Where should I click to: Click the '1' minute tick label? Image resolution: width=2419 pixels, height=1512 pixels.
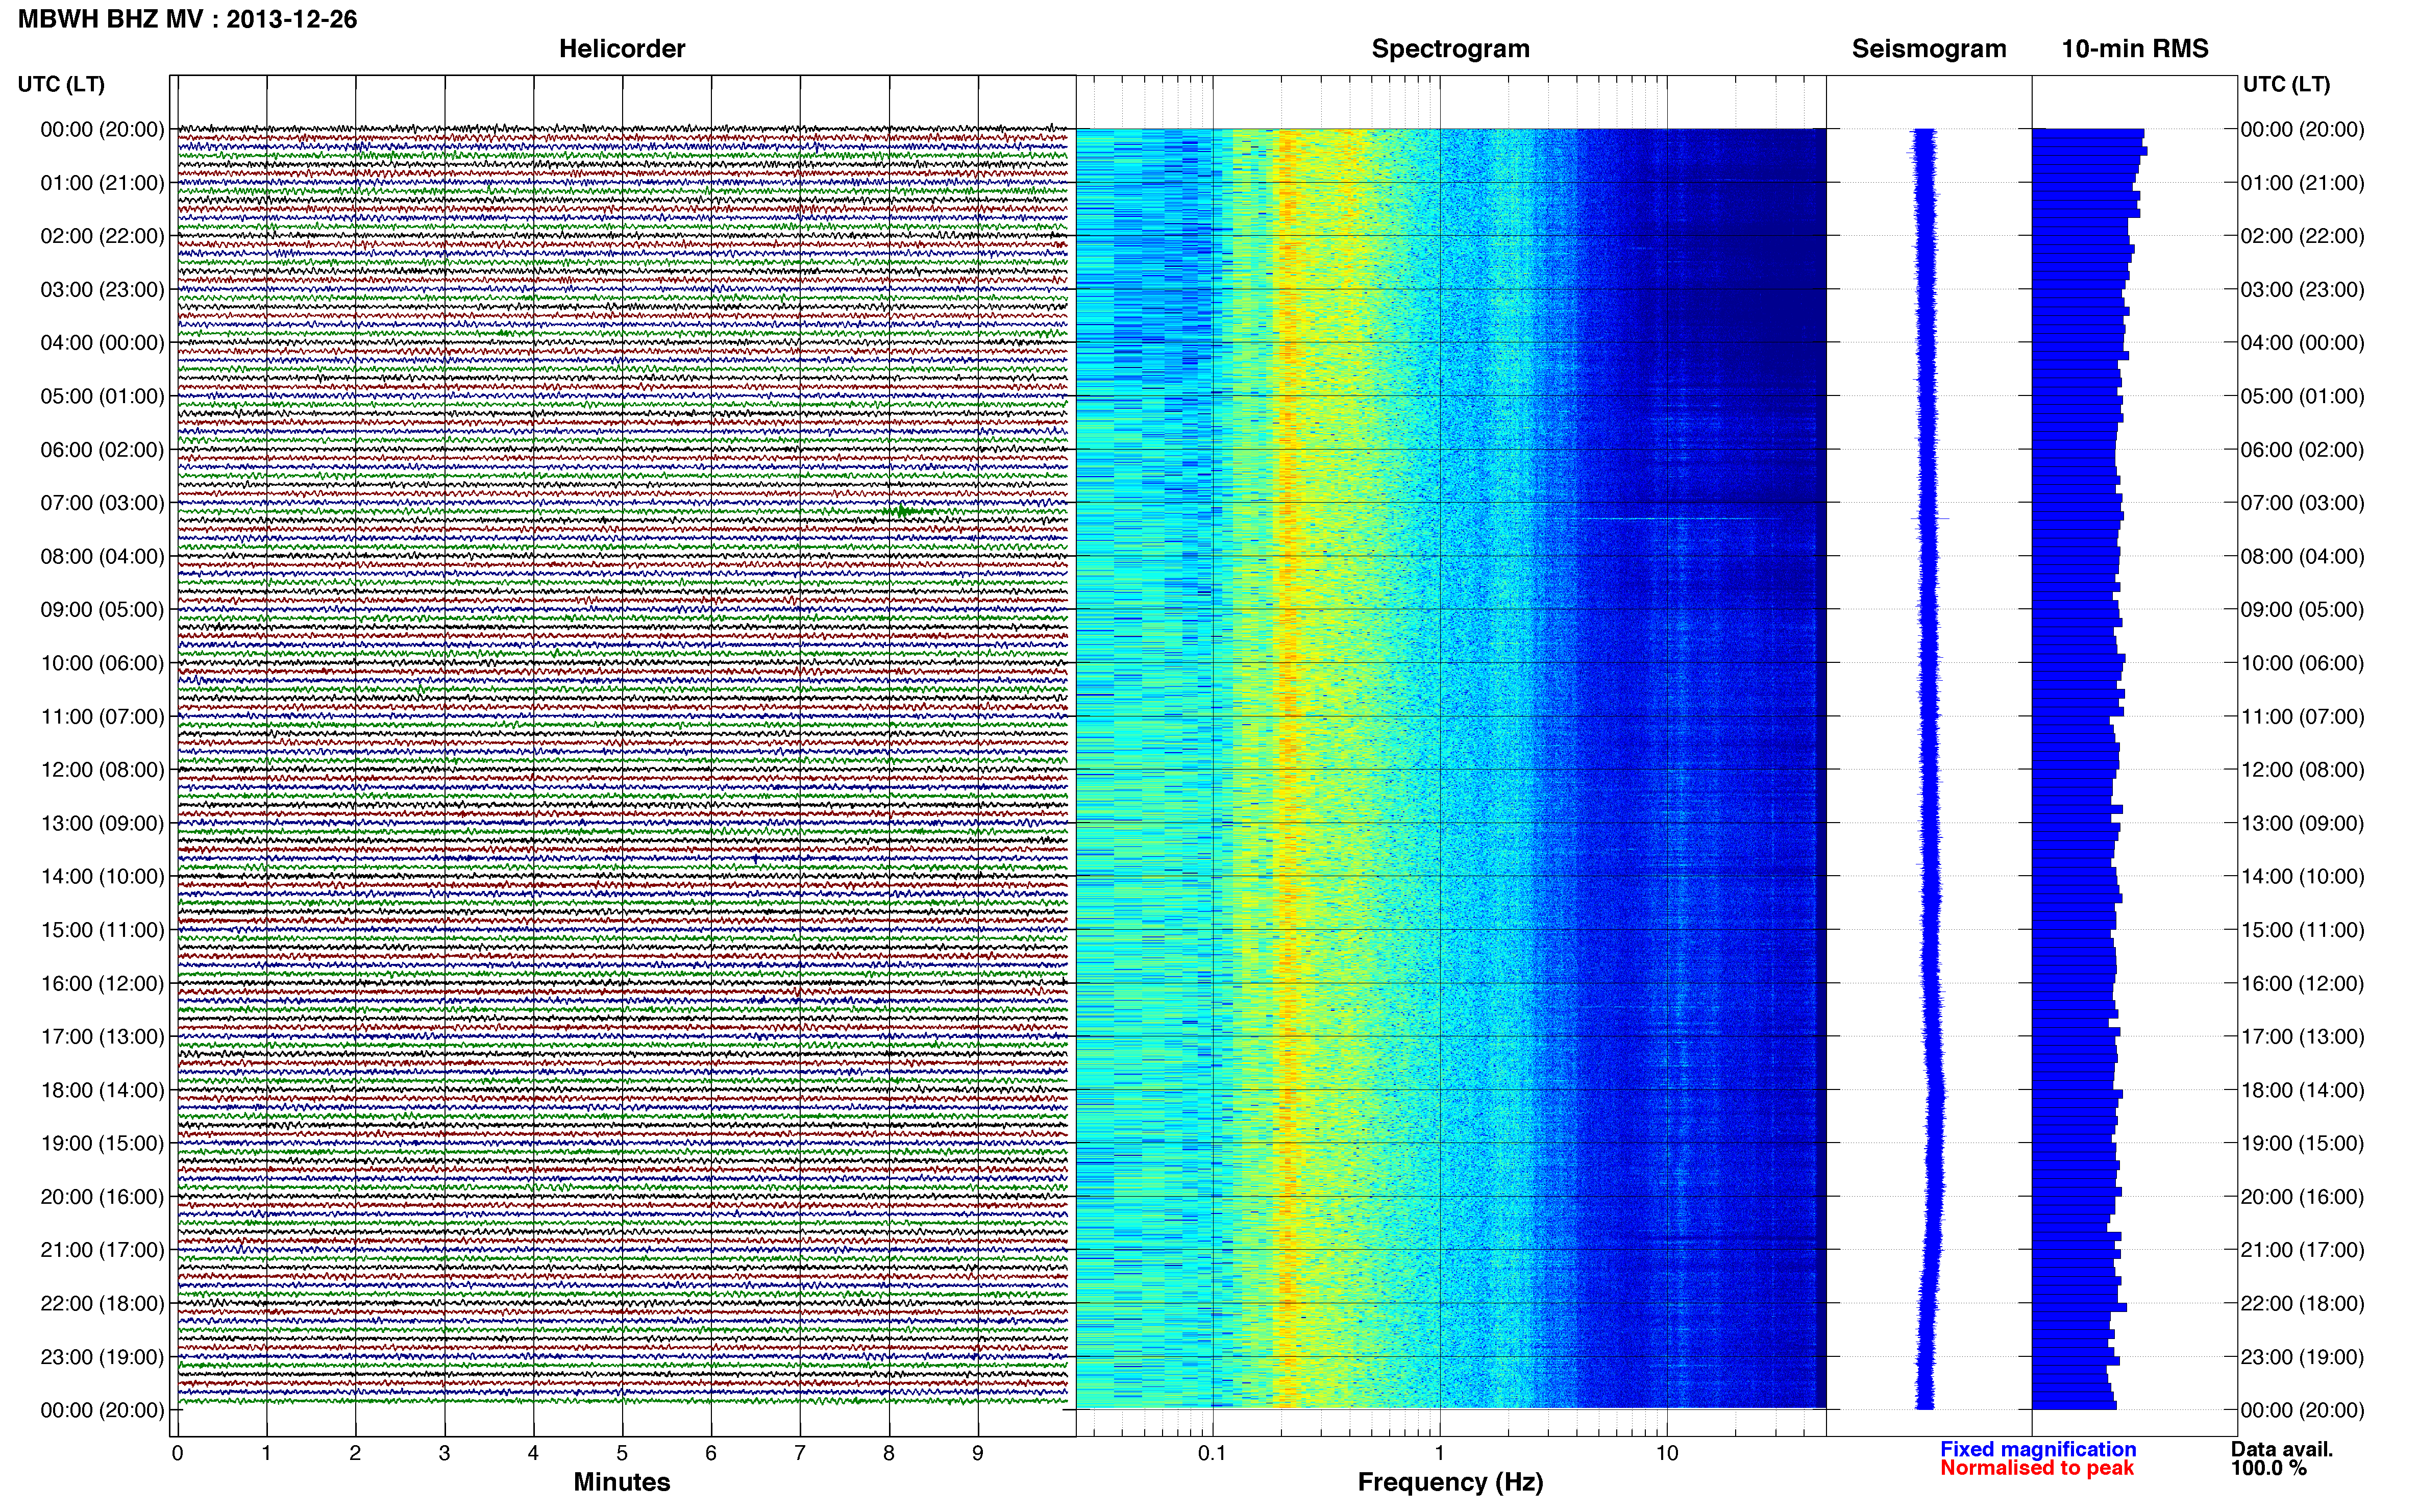(x=266, y=1453)
